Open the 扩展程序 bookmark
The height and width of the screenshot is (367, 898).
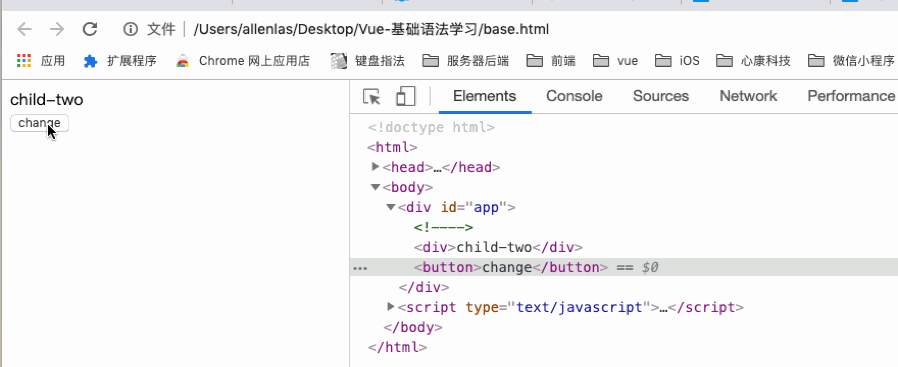tap(120, 61)
